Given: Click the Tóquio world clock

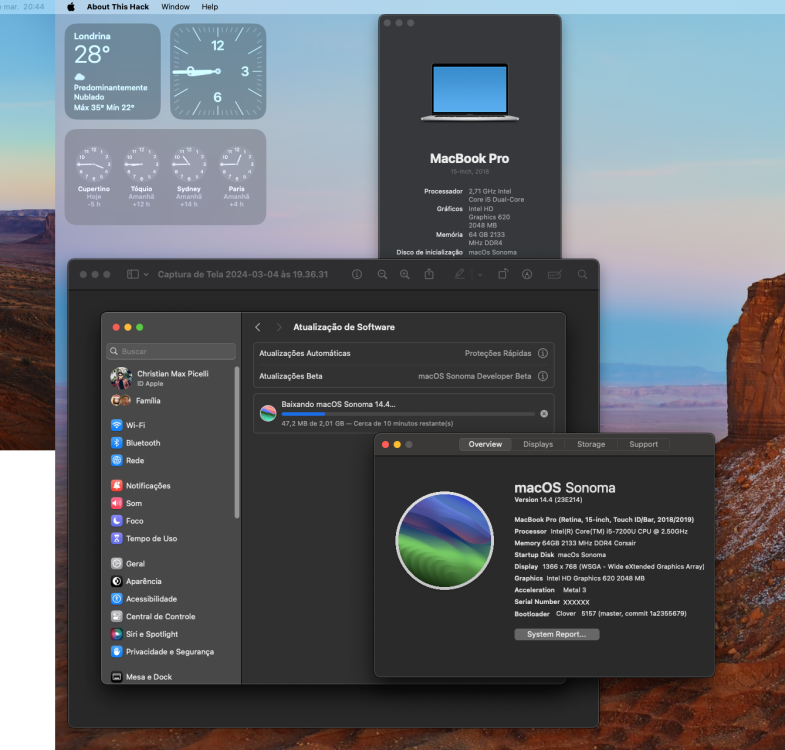Looking at the screenshot, I should (x=141, y=176).
